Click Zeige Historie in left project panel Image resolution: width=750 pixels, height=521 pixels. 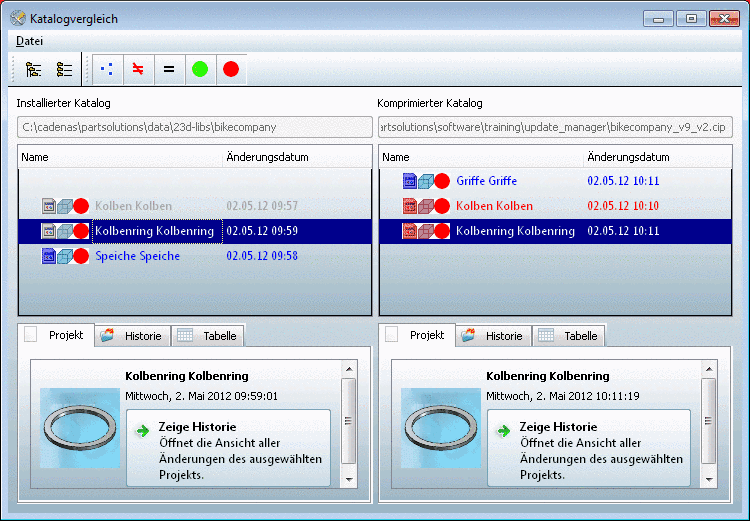click(229, 448)
